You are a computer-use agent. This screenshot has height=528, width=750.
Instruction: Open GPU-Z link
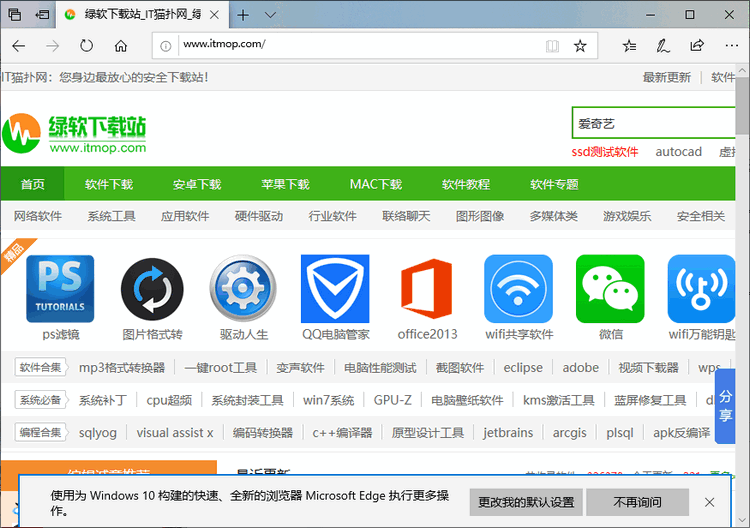(x=393, y=400)
